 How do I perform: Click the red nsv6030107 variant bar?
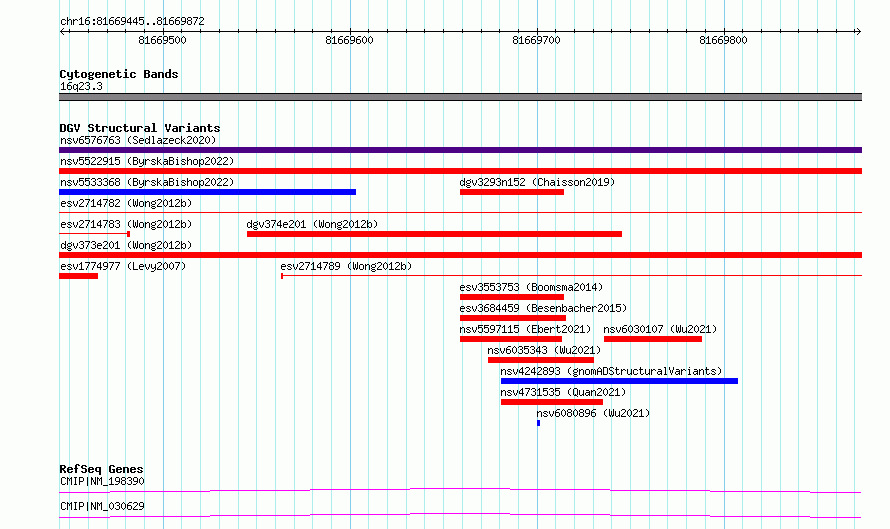(653, 339)
